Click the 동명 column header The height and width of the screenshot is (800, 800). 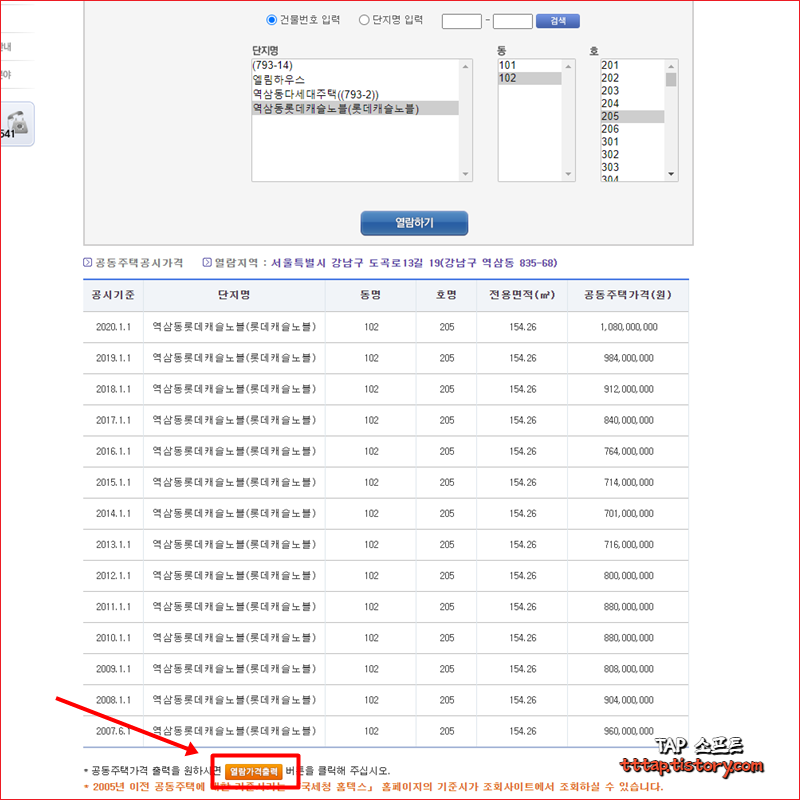pos(371,295)
